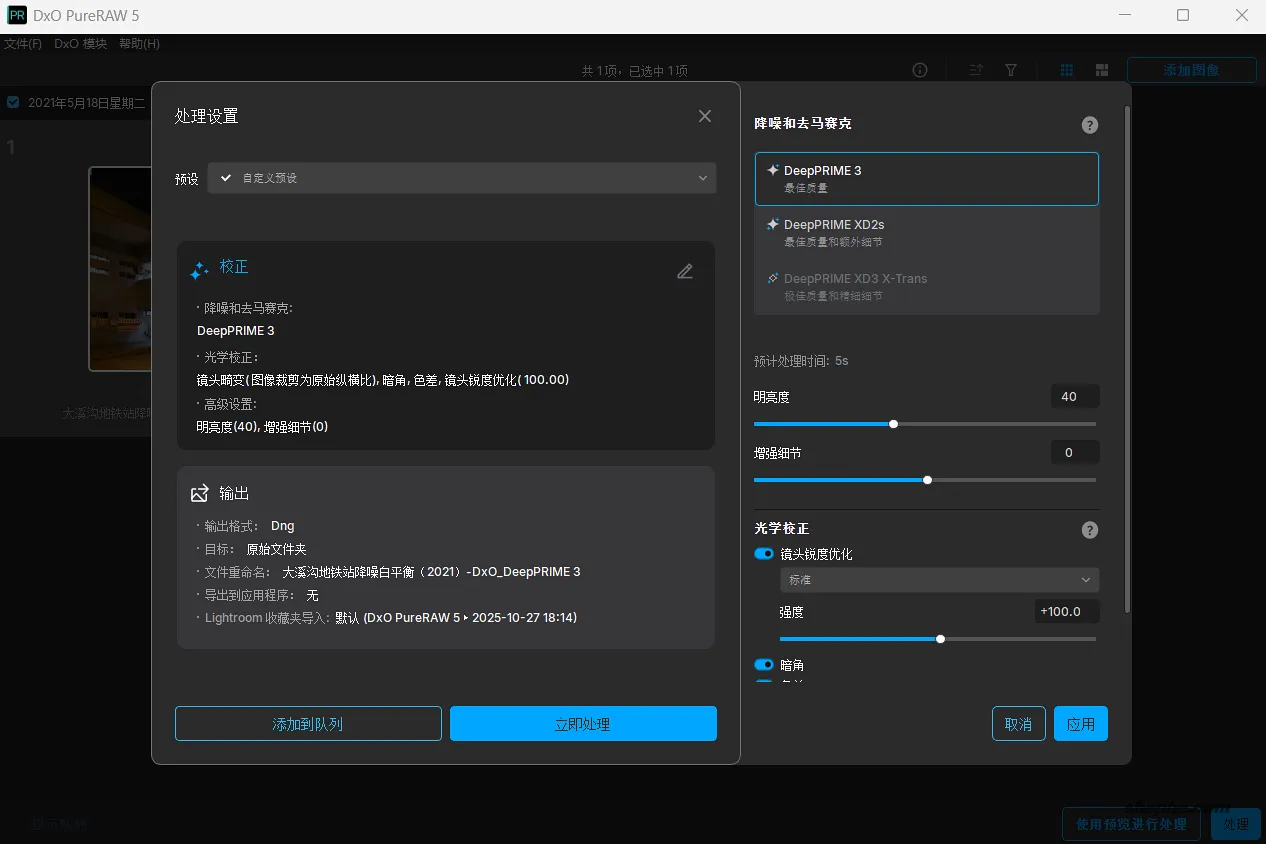Toggle the 镜头锐度优化 switch off
This screenshot has width=1266, height=844.
[764, 554]
